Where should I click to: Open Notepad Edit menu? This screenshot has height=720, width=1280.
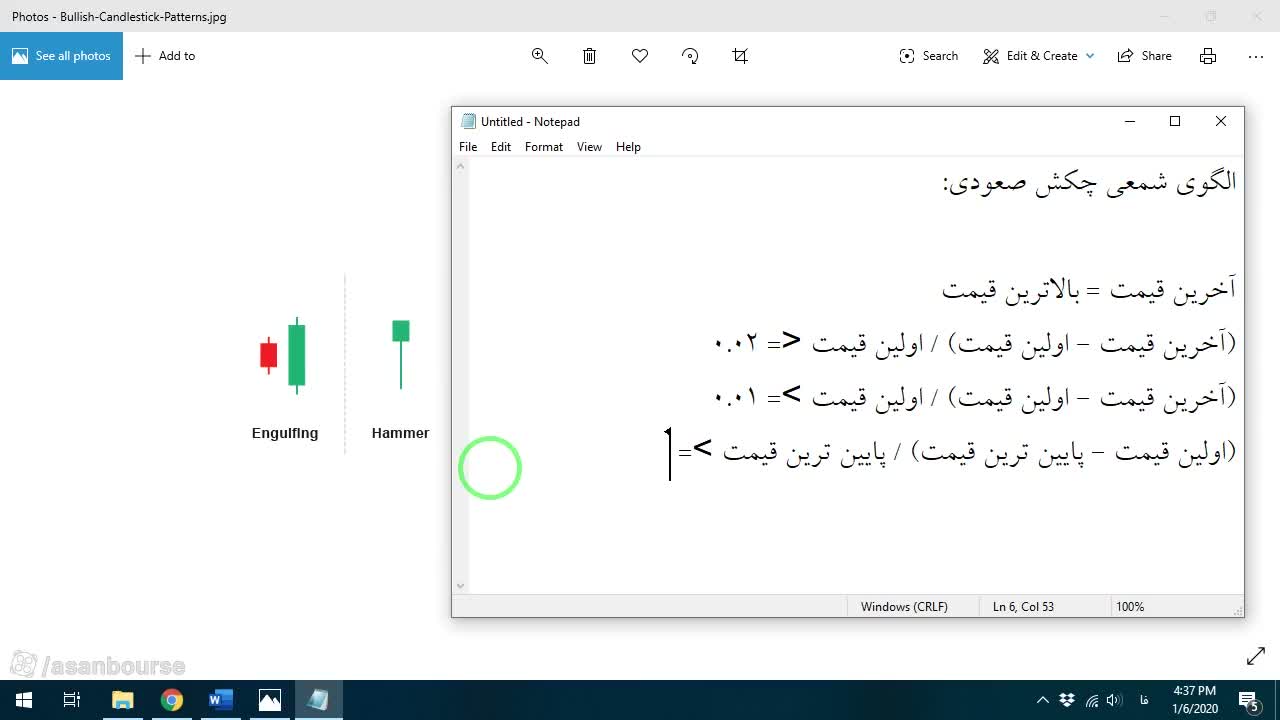coord(501,147)
